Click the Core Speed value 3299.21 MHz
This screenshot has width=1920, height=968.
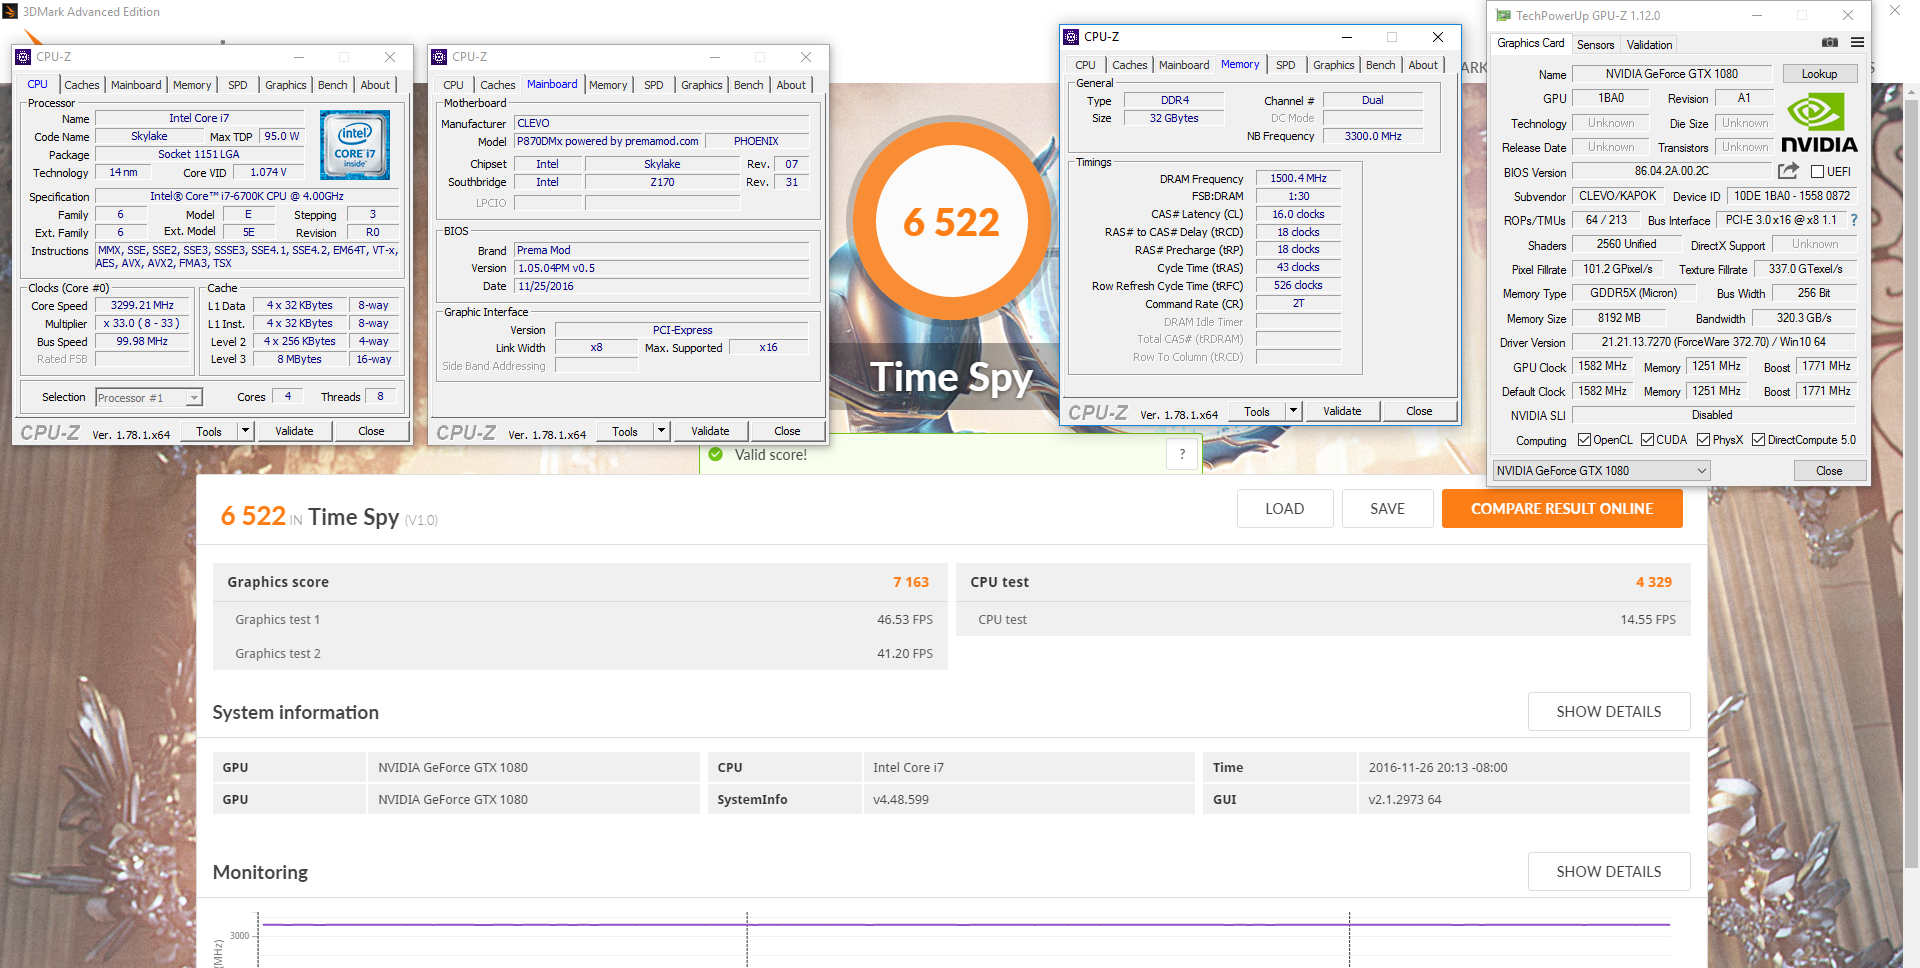pyautogui.click(x=142, y=306)
